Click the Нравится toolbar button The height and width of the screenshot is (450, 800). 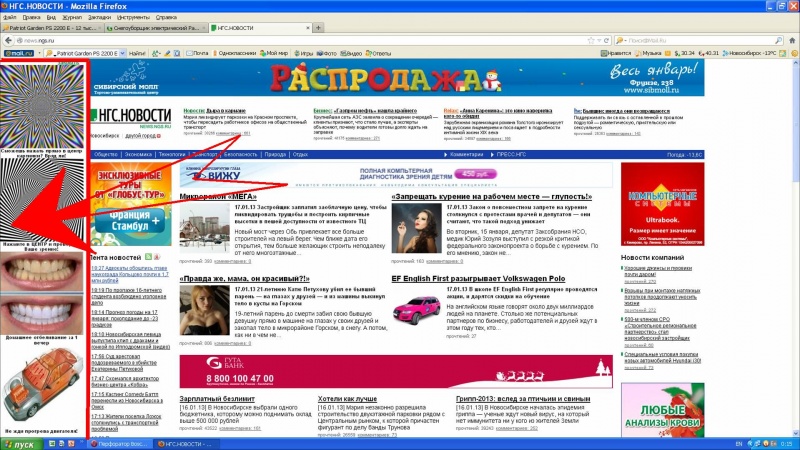[x=616, y=53]
